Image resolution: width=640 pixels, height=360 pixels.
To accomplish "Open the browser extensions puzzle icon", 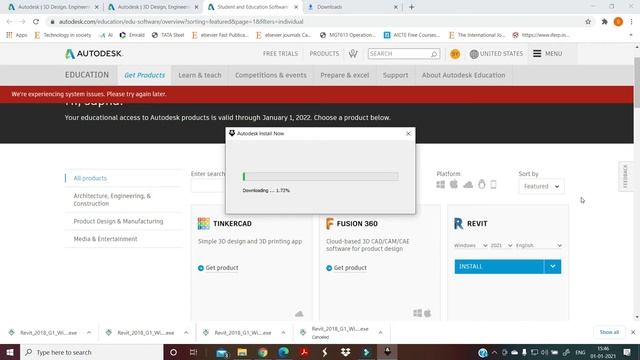I will pyautogui.click(x=604, y=22).
